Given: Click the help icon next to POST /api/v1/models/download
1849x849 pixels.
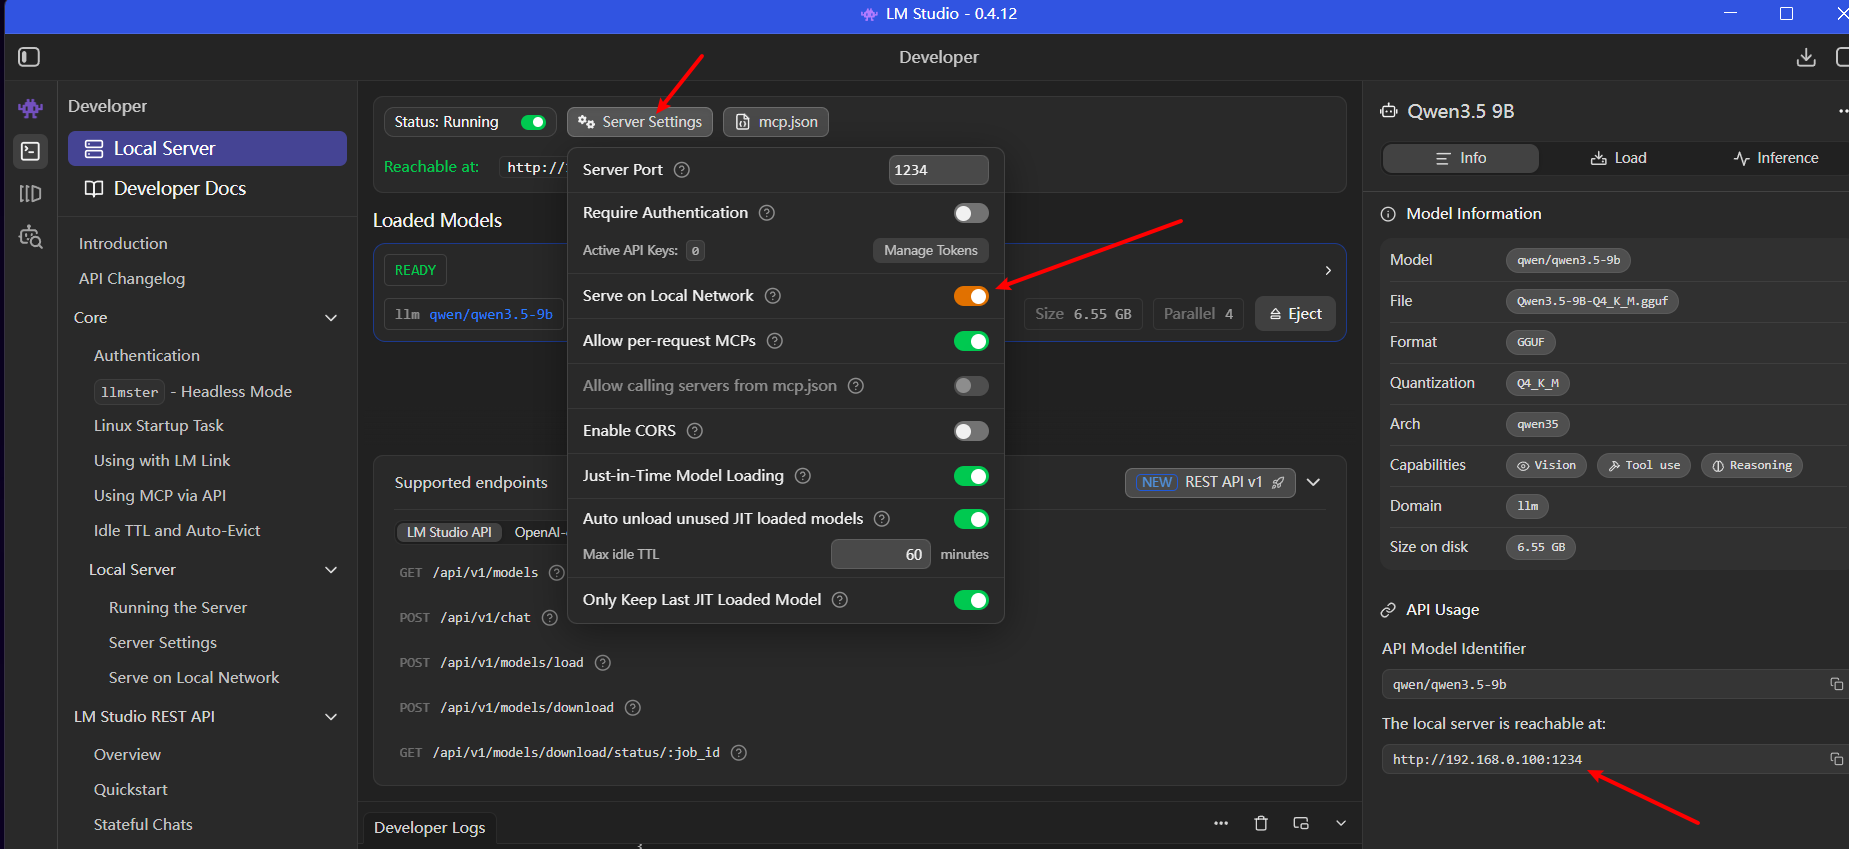Looking at the screenshot, I should [633, 708].
